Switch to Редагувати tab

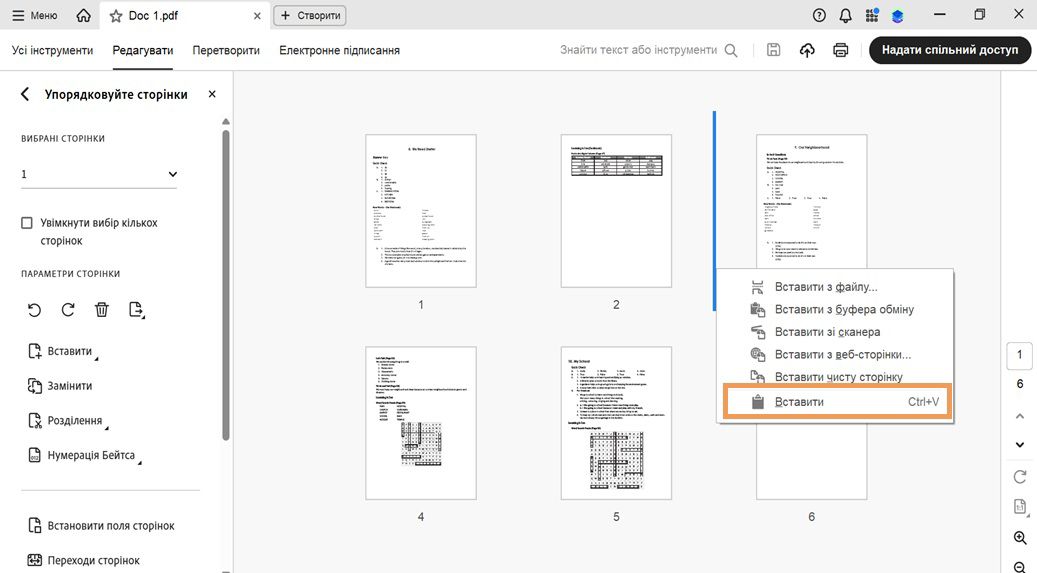(x=143, y=50)
